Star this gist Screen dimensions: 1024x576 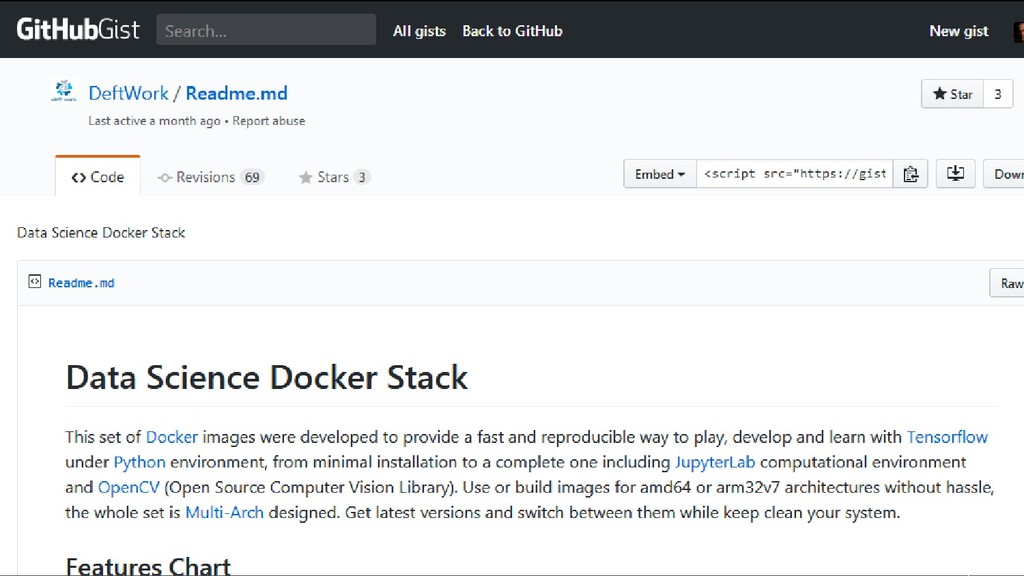point(953,94)
